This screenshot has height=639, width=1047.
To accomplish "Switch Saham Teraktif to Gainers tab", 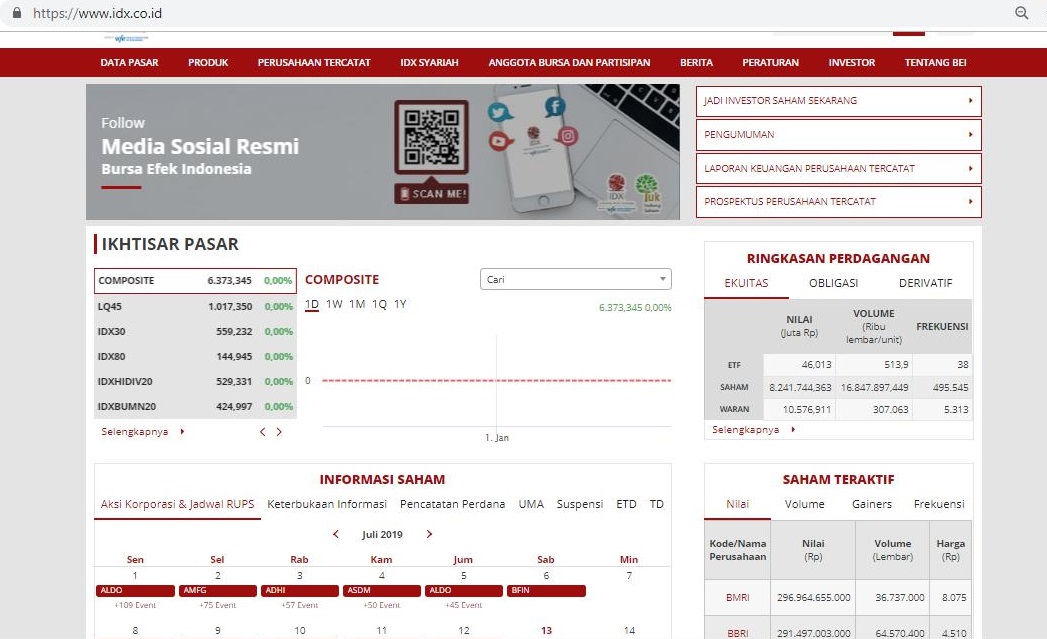I will tap(872, 504).
